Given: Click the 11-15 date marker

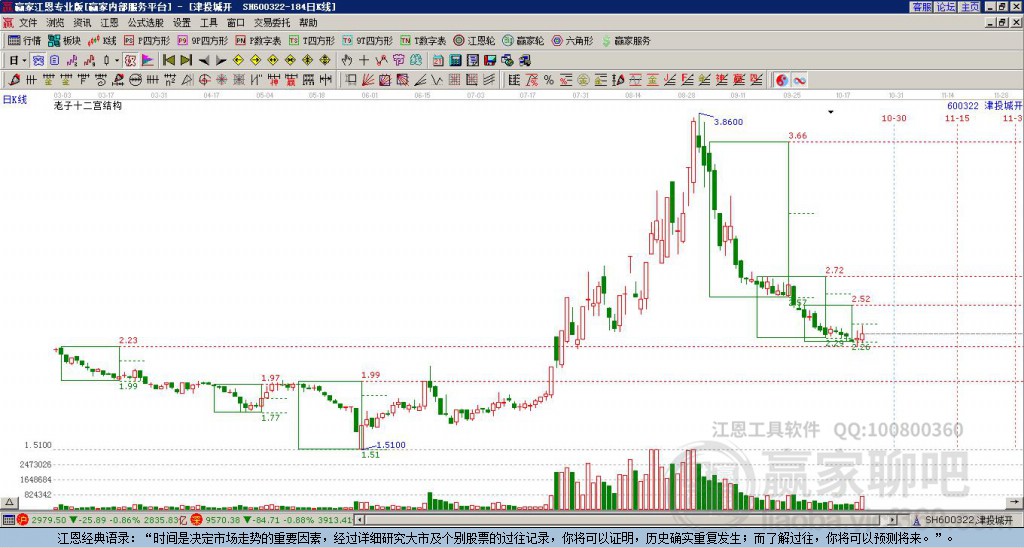Looking at the screenshot, I should click(x=957, y=118).
